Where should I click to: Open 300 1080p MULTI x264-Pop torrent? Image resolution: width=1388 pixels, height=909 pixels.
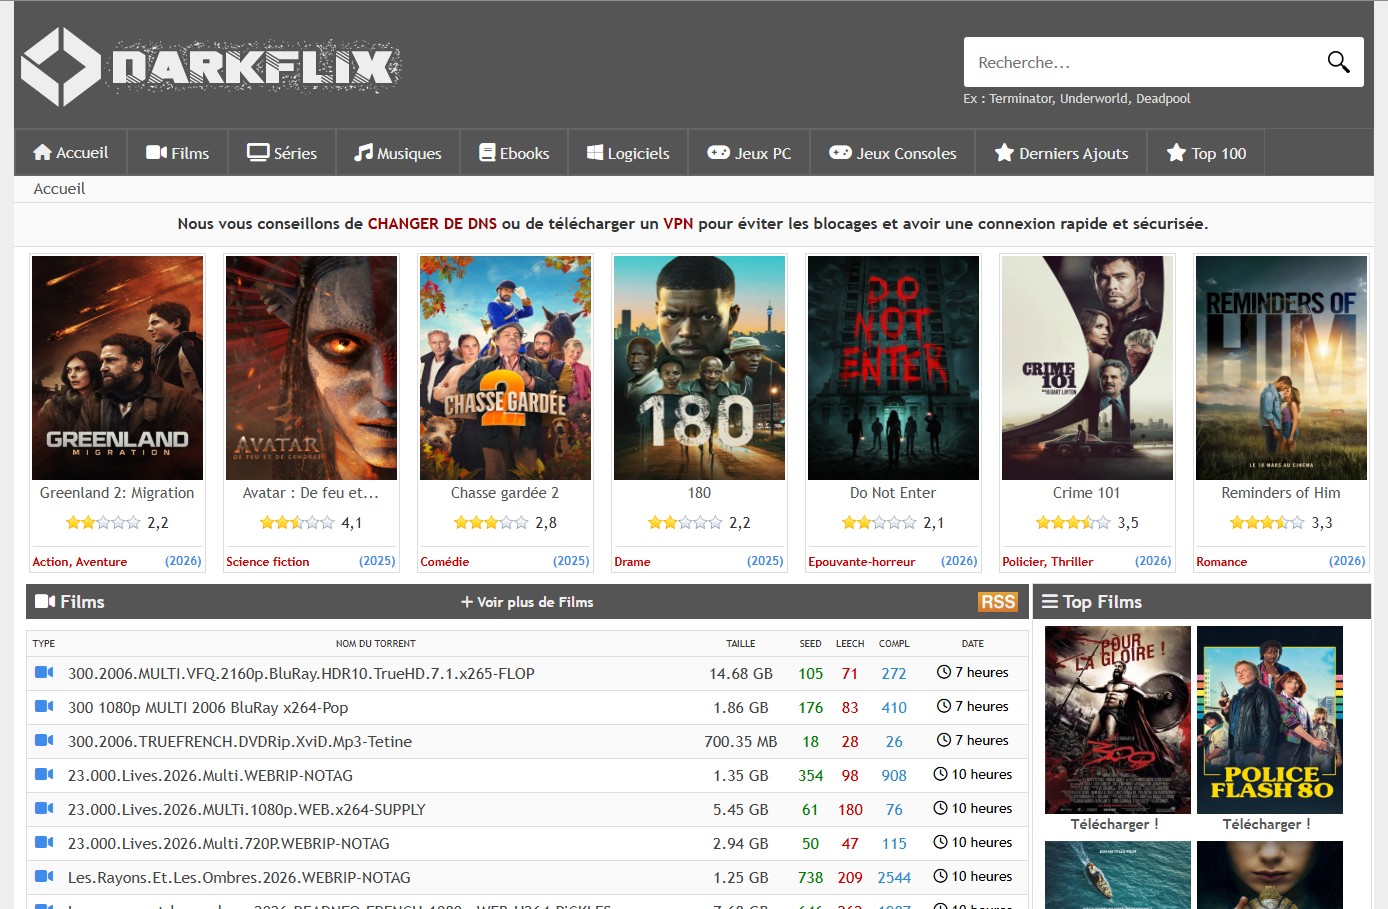click(208, 708)
